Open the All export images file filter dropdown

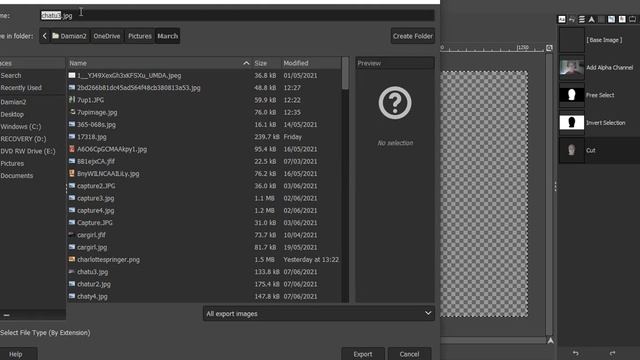pyautogui.click(x=318, y=313)
